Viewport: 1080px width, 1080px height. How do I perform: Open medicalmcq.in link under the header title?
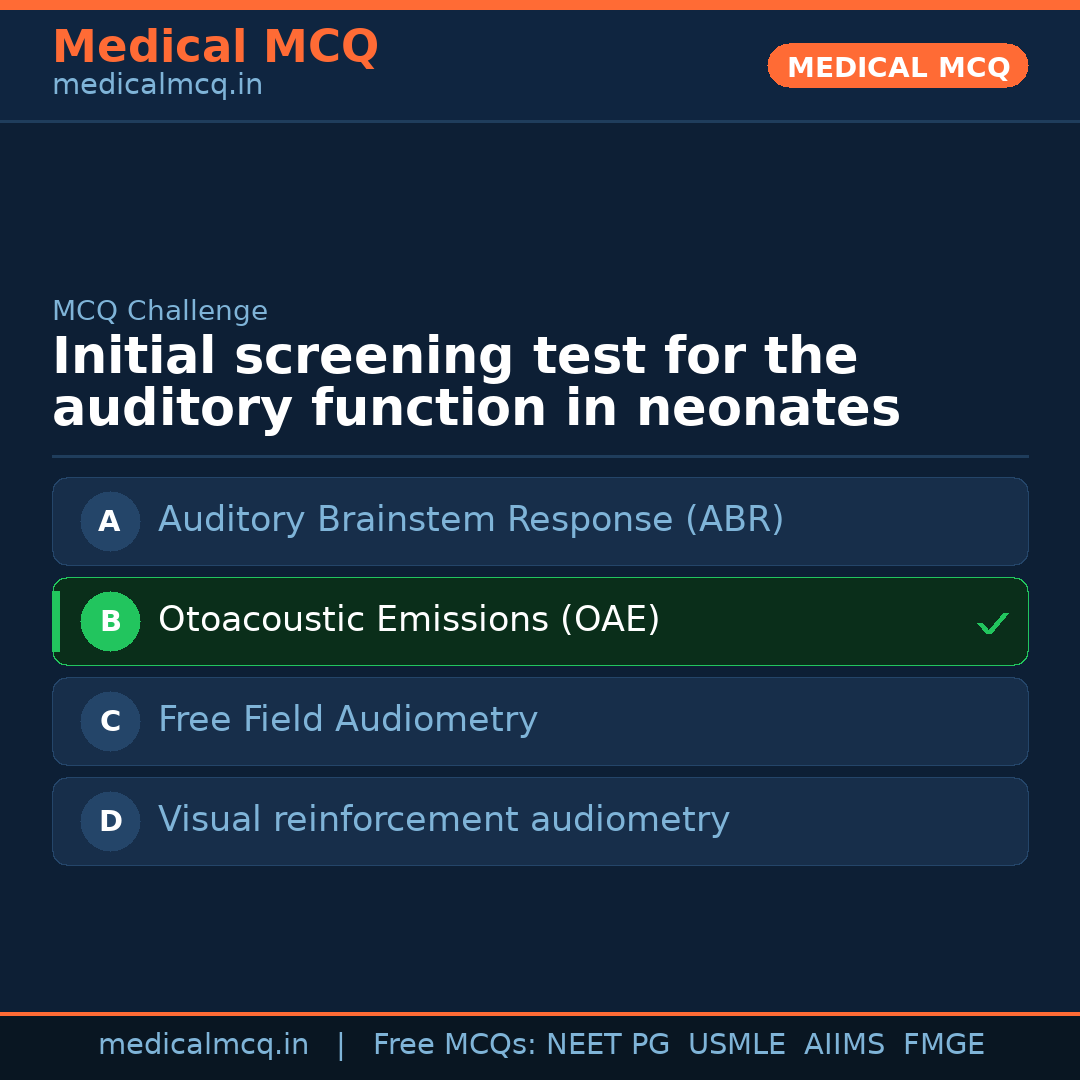[x=157, y=86]
